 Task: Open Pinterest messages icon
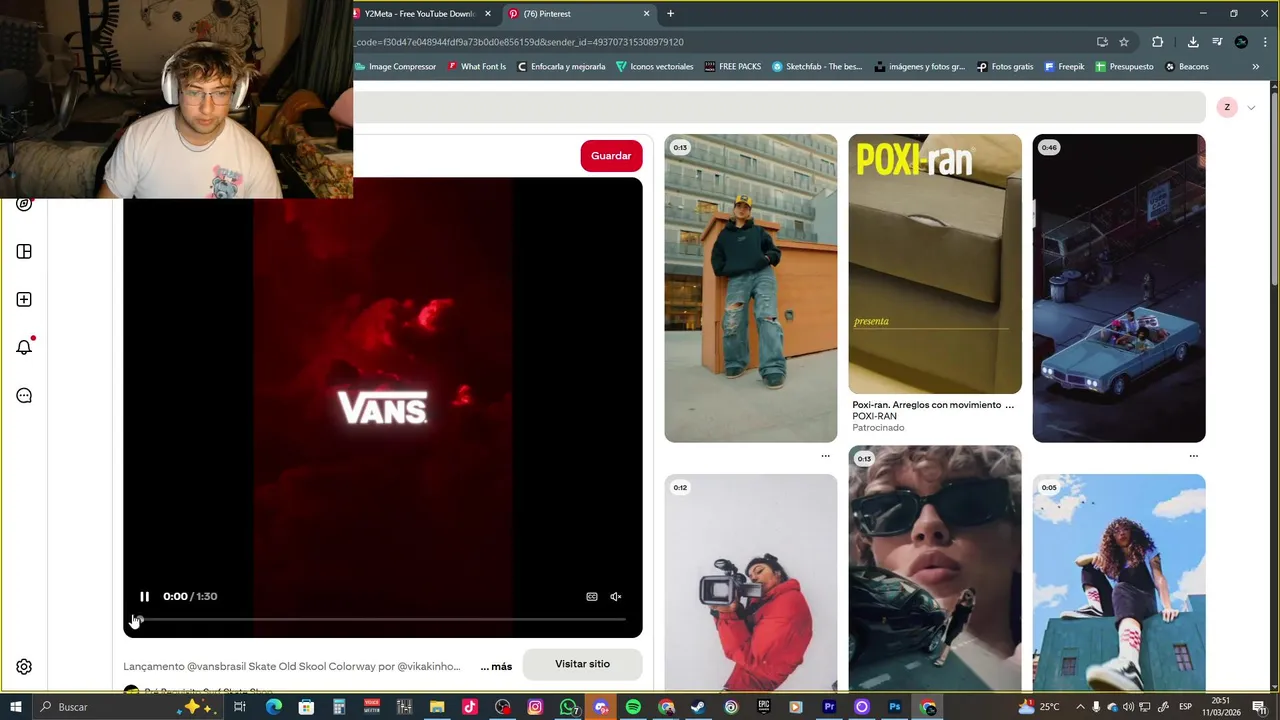tap(24, 395)
